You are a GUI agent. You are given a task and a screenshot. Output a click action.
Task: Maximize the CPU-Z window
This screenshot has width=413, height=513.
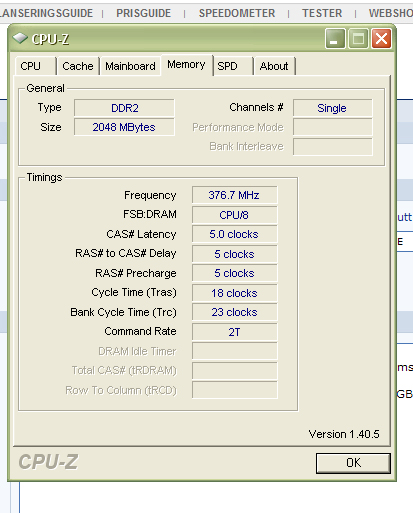click(x=358, y=39)
